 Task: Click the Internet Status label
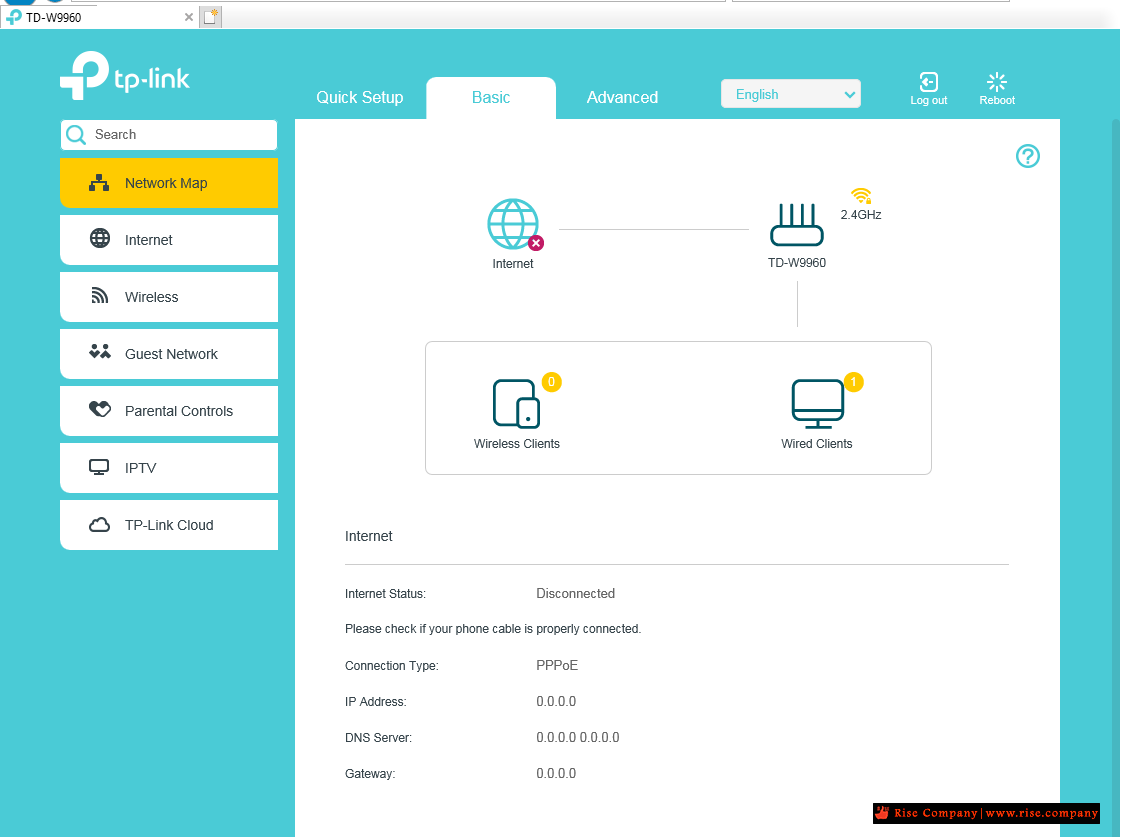[x=385, y=594]
